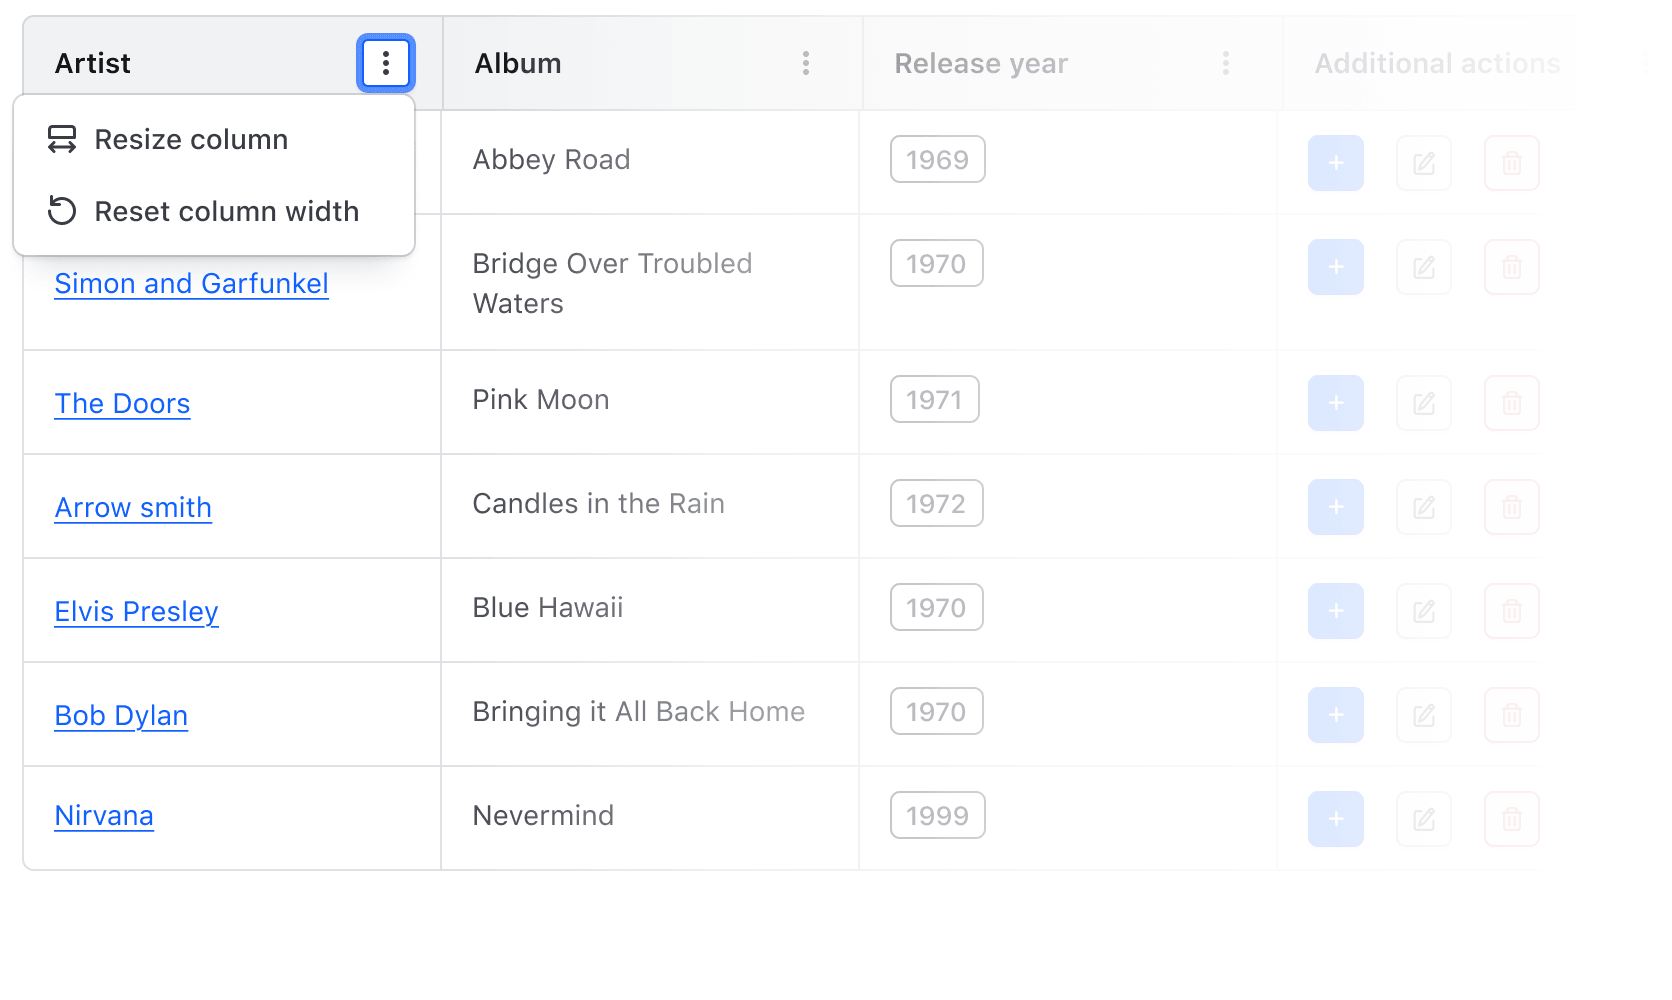Screen dimensions: 1672x1000
Task: Click the Additional actions column header
Action: click(1436, 64)
